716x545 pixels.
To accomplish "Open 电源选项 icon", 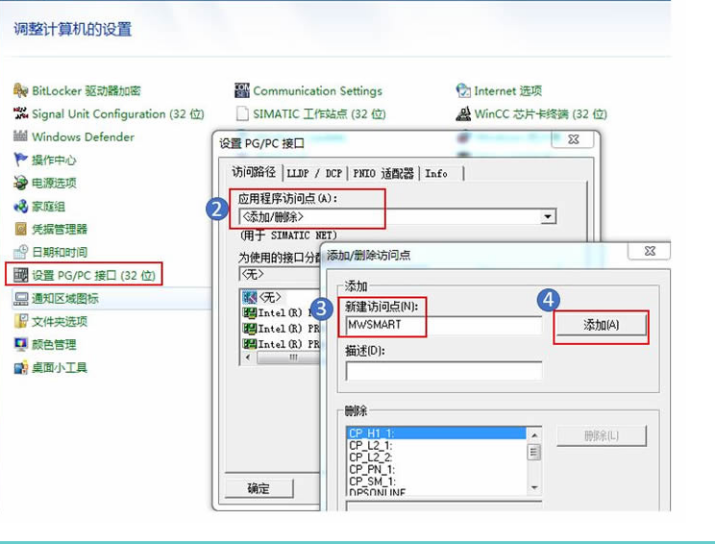I will (21, 183).
